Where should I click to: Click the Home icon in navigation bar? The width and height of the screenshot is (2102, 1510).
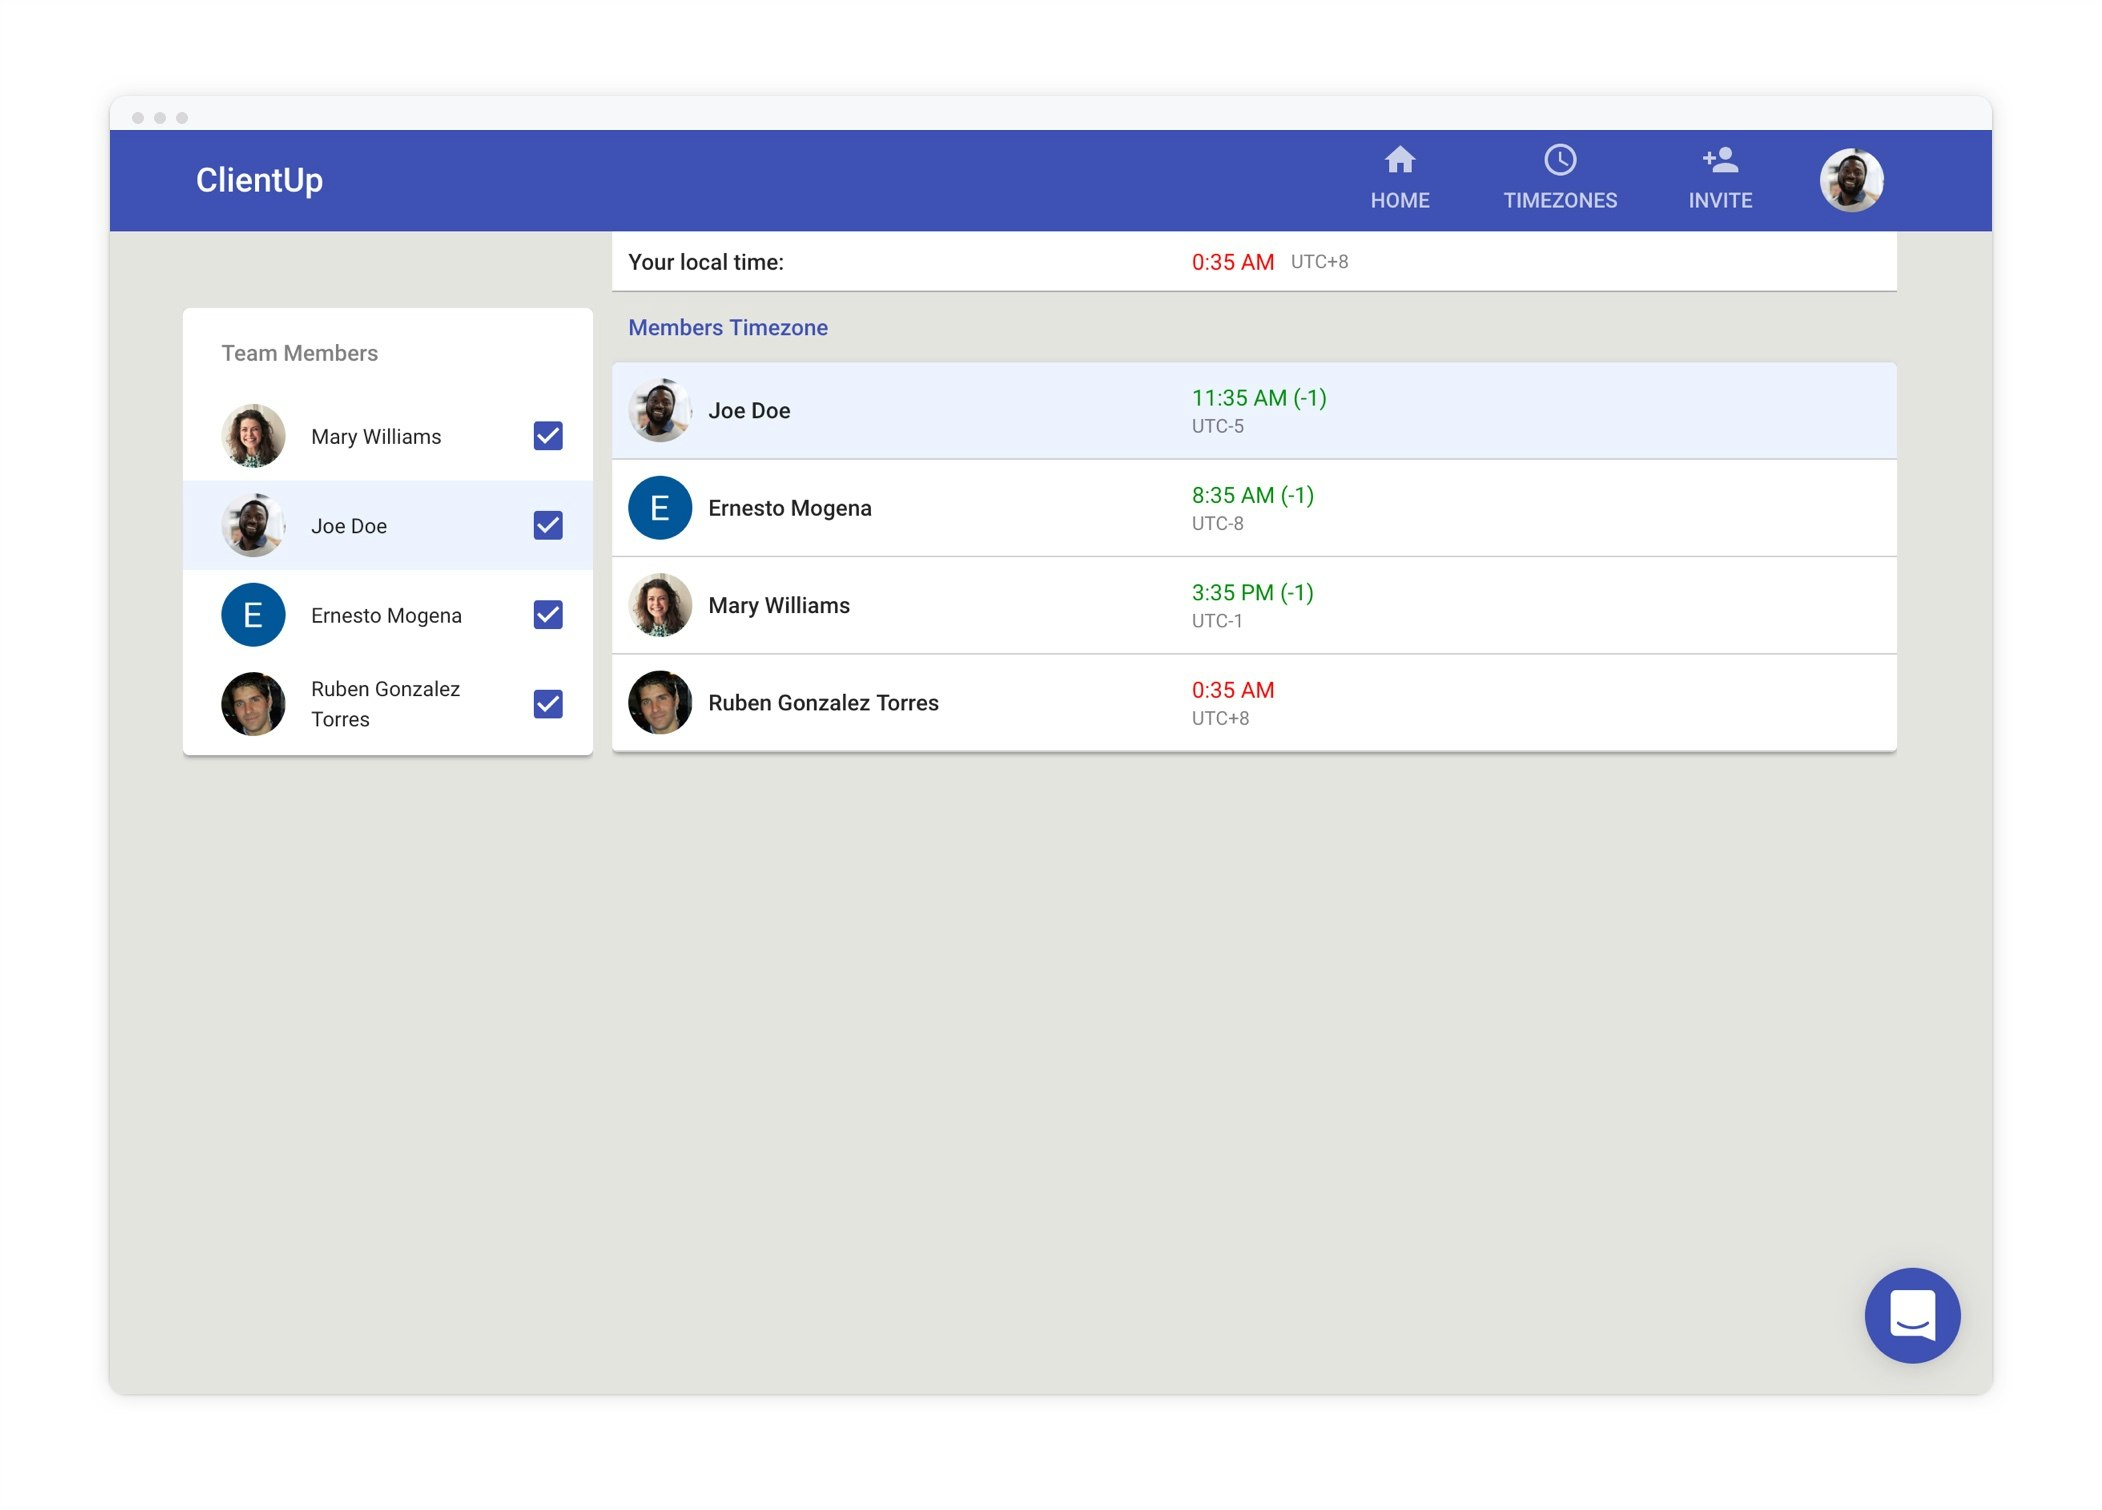(1399, 160)
